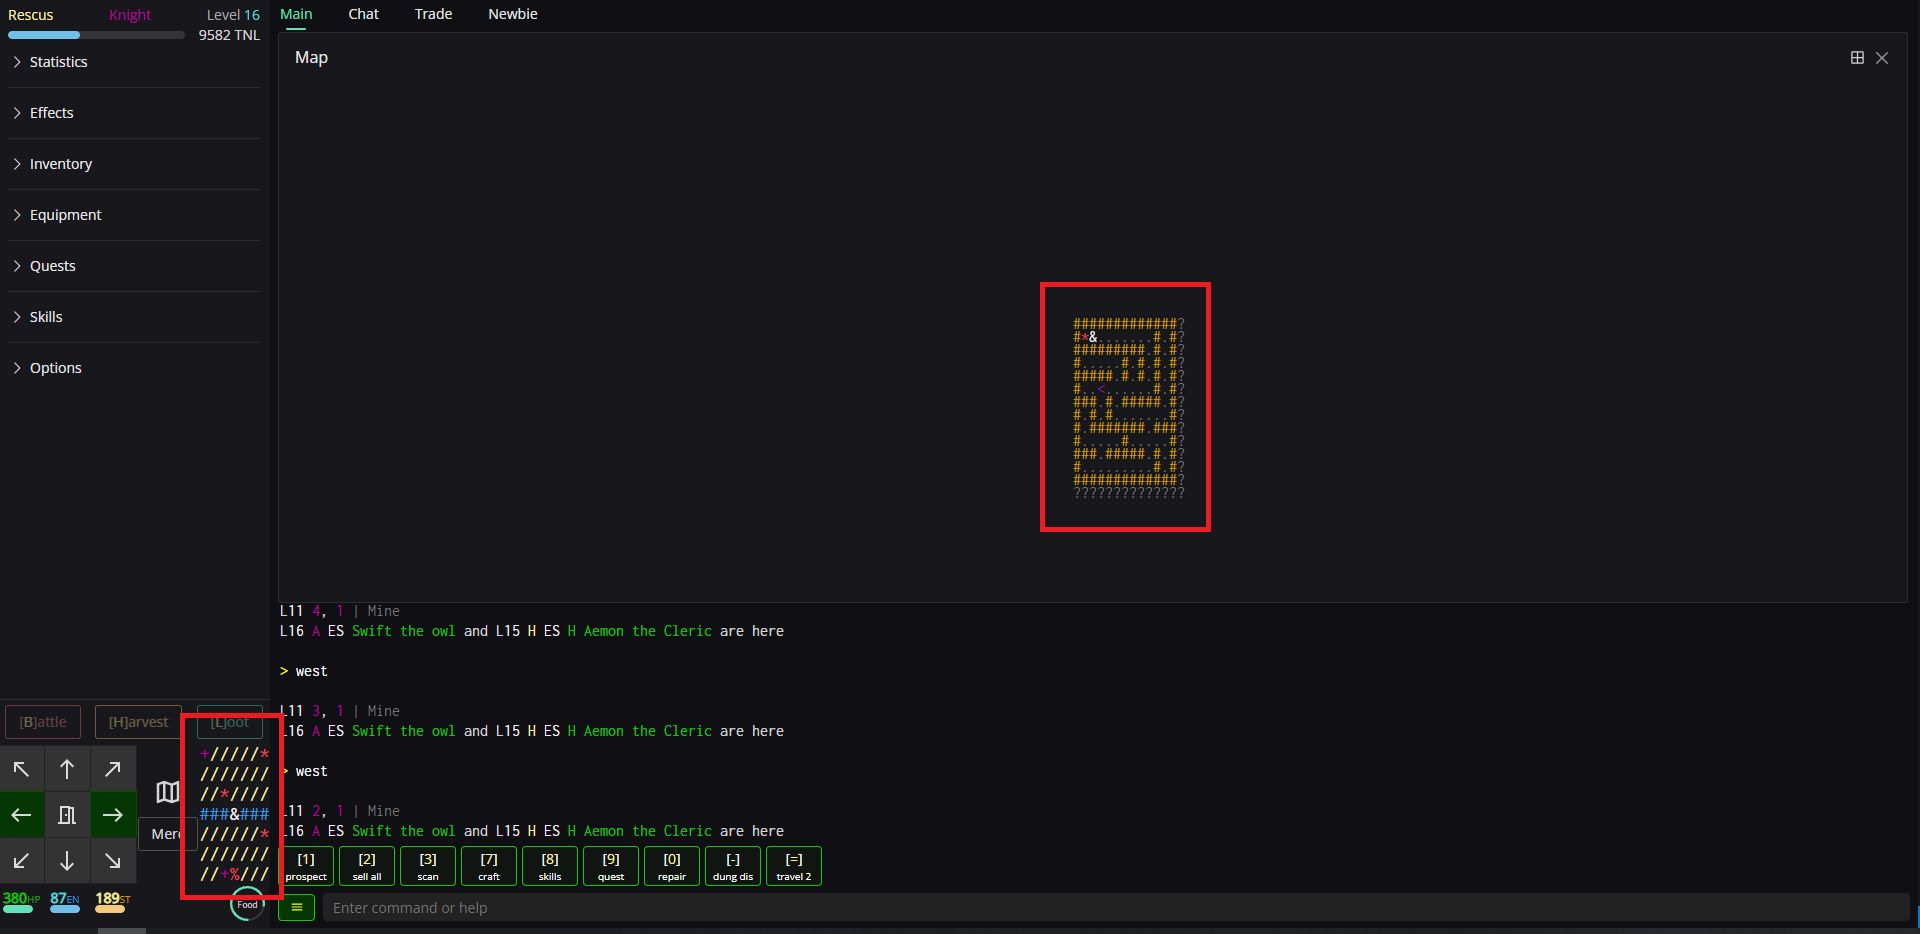Switch to the Chat tab

pos(362,14)
